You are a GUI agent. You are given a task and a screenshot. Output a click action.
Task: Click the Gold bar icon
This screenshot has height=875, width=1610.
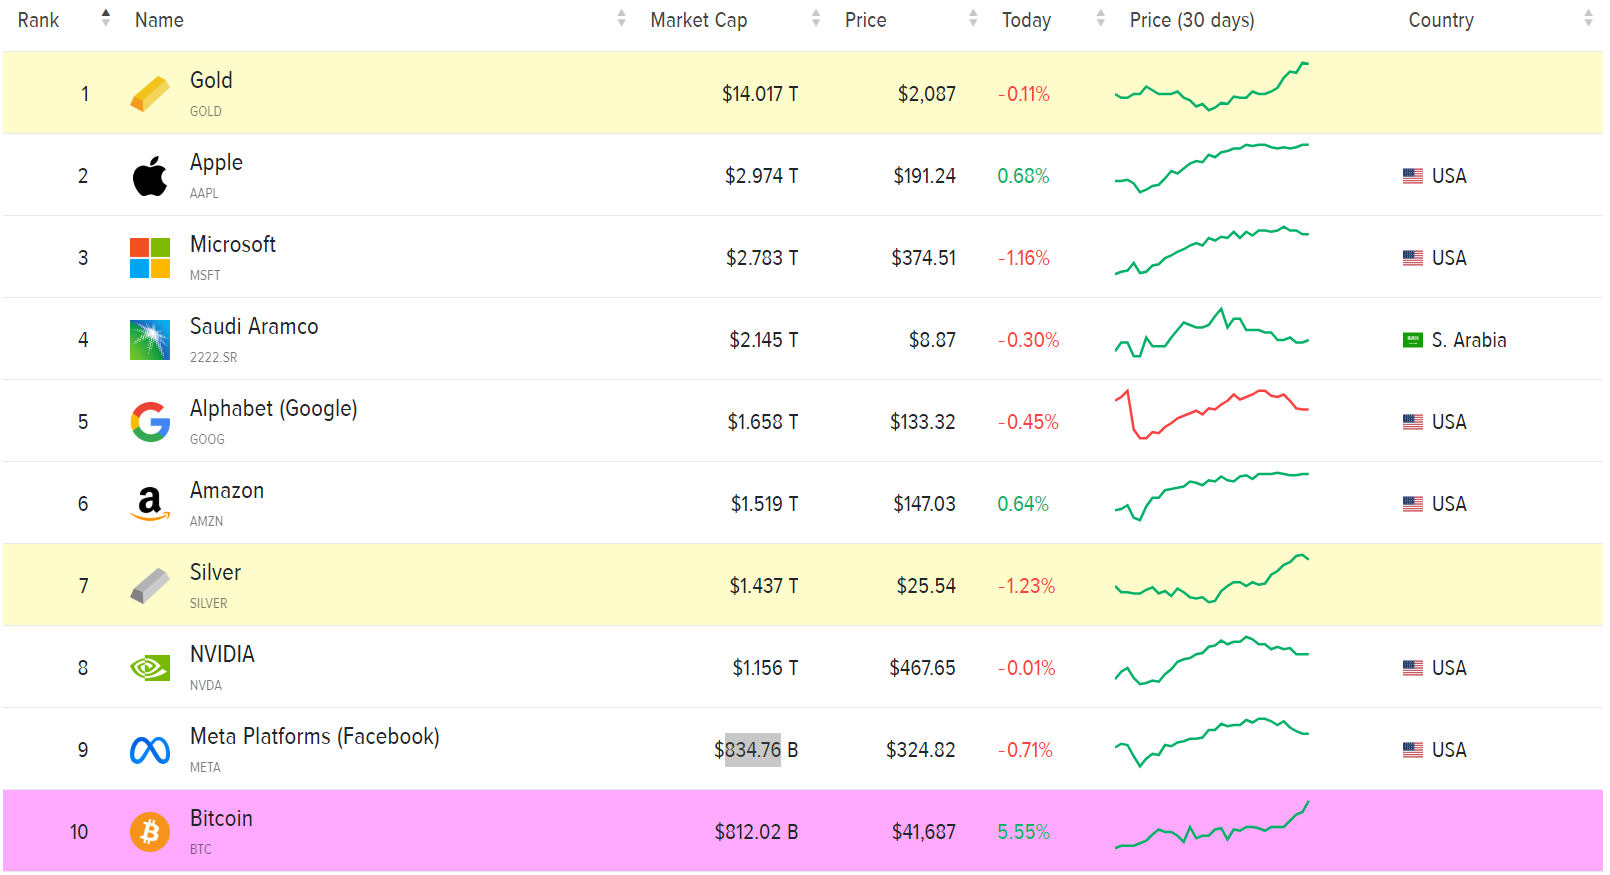pos(150,94)
